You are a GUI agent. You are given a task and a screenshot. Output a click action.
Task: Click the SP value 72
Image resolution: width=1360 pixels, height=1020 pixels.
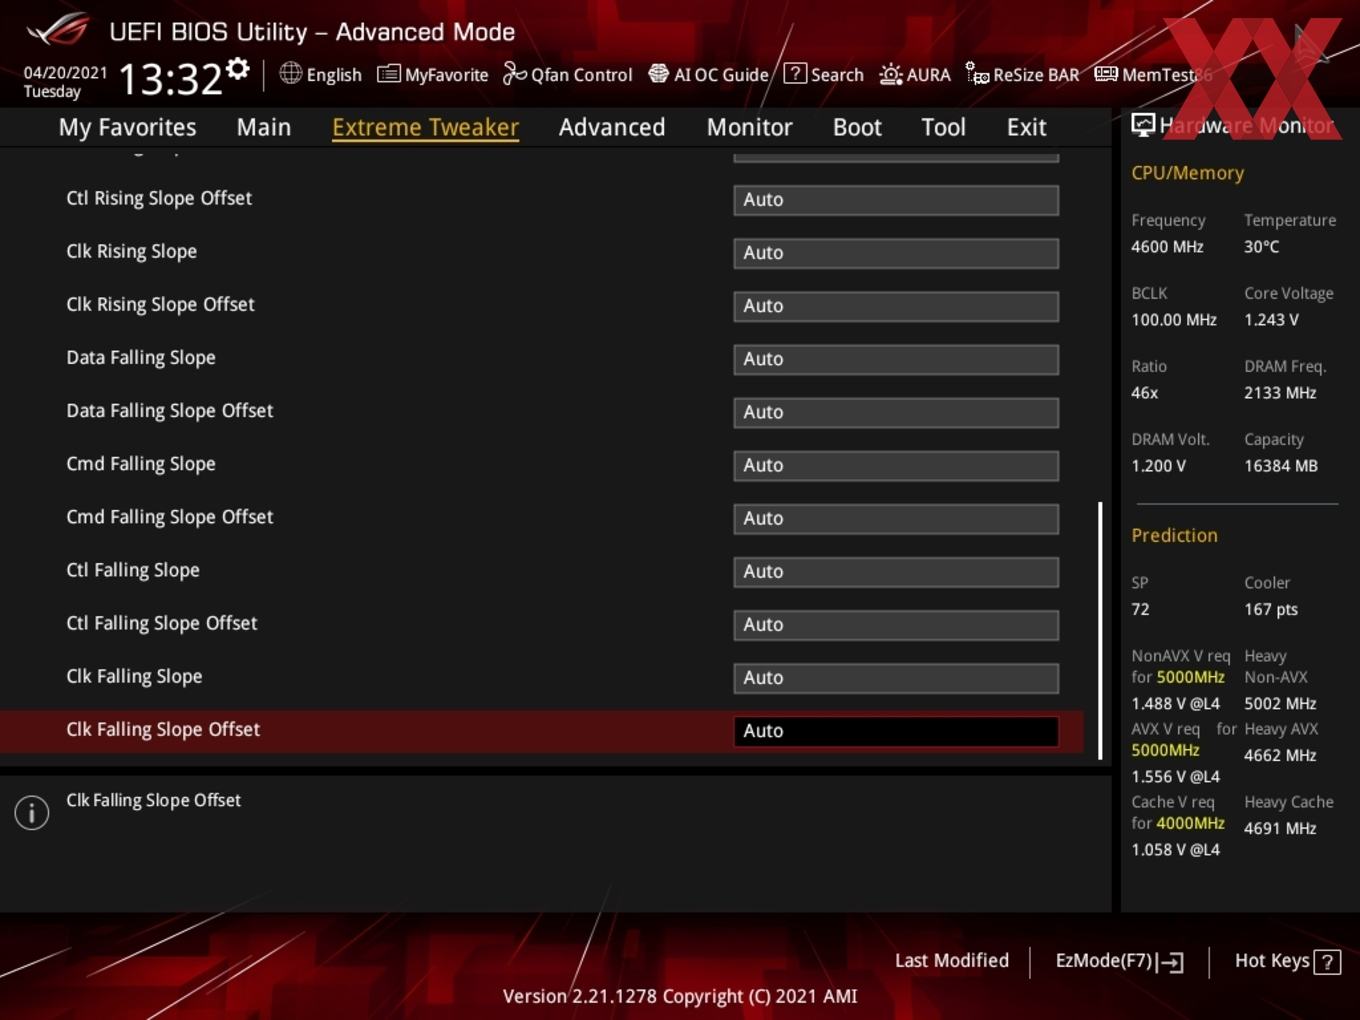click(1140, 609)
